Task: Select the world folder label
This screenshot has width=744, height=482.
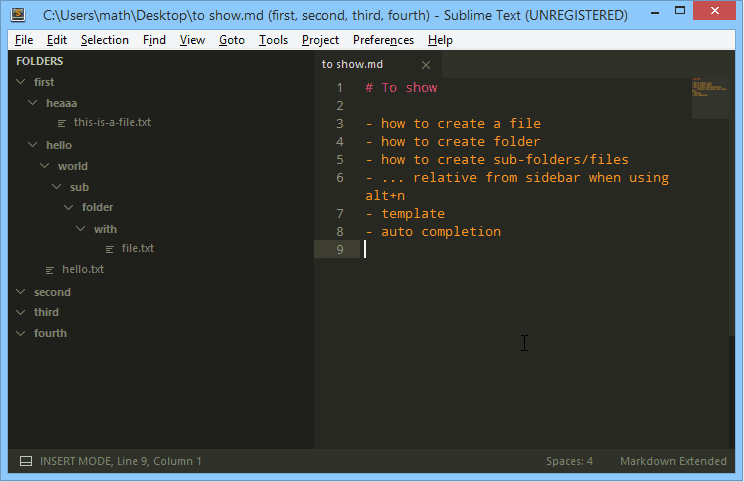Action: coord(73,166)
